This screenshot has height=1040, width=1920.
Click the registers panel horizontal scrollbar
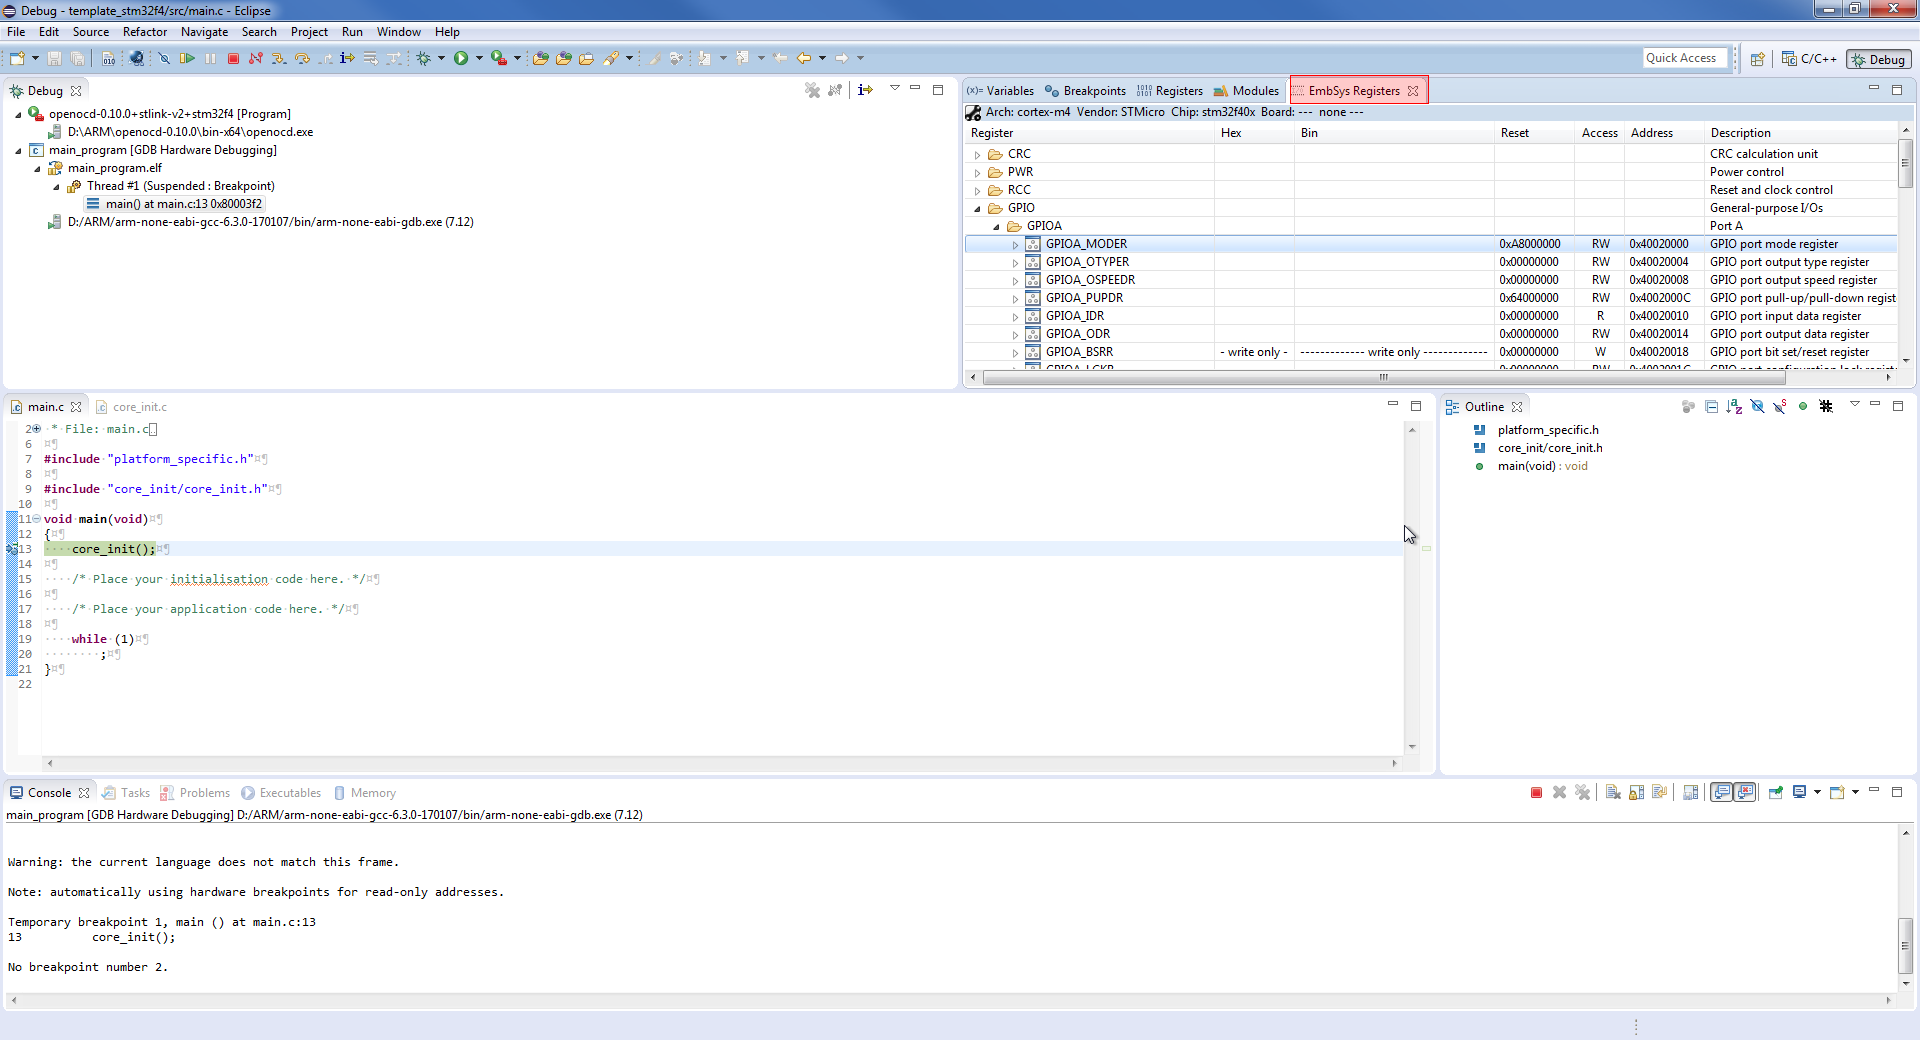click(x=1383, y=378)
